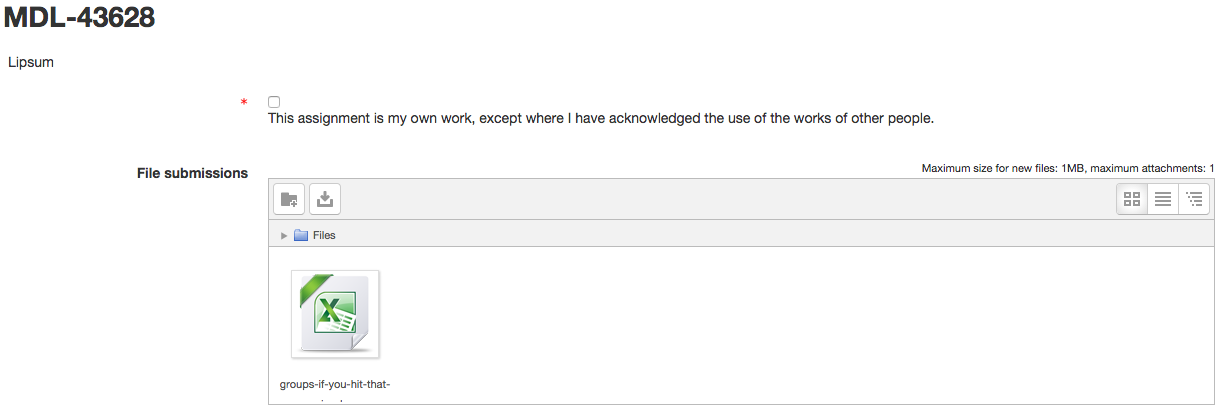Click the own work statement label
This screenshot has height=415, width=1224.
coord(601,119)
